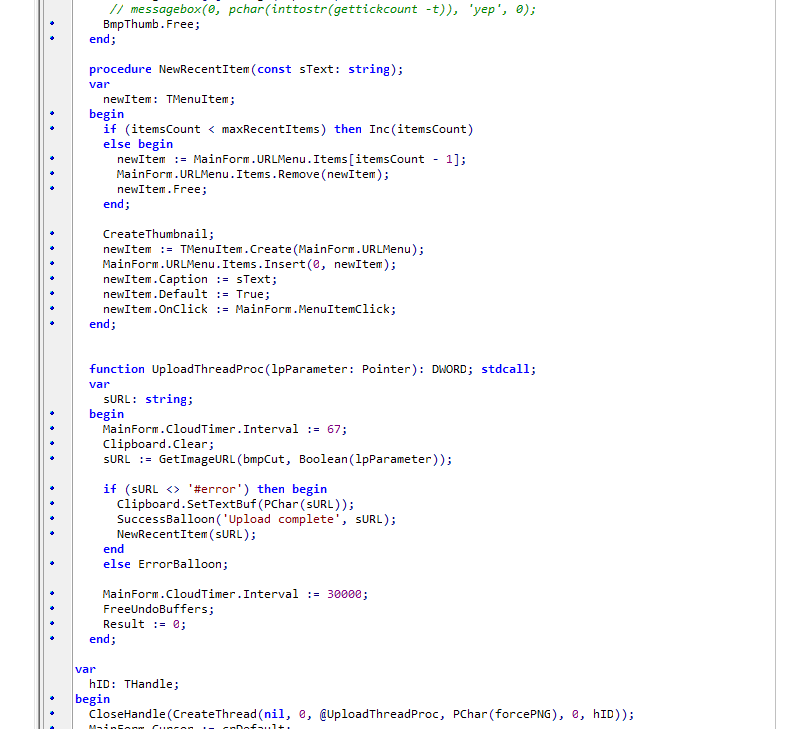Click 'MainForm.URLMenu.Items[itemsCount - 1]' assignment line

[x=291, y=159]
